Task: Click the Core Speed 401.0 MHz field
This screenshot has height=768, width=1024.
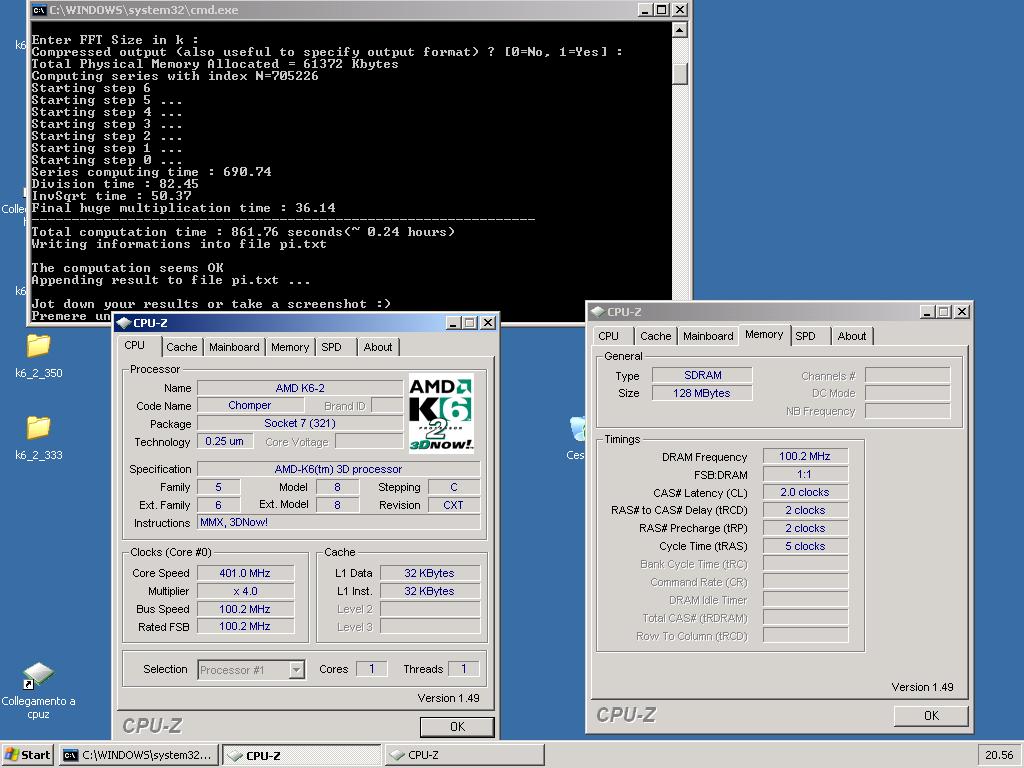Action: click(245, 573)
